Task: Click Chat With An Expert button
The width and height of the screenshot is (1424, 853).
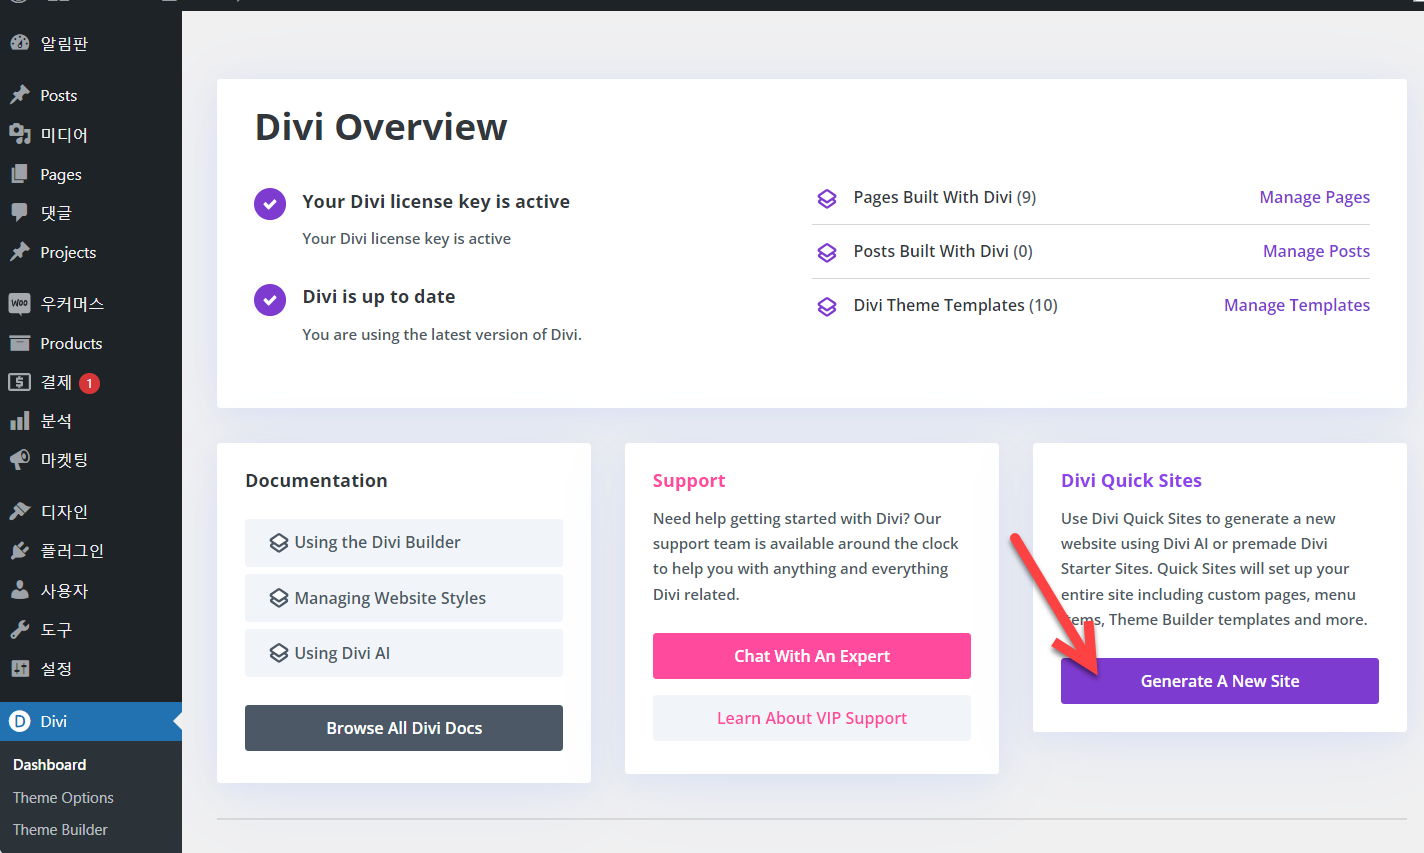Action: tap(812, 656)
